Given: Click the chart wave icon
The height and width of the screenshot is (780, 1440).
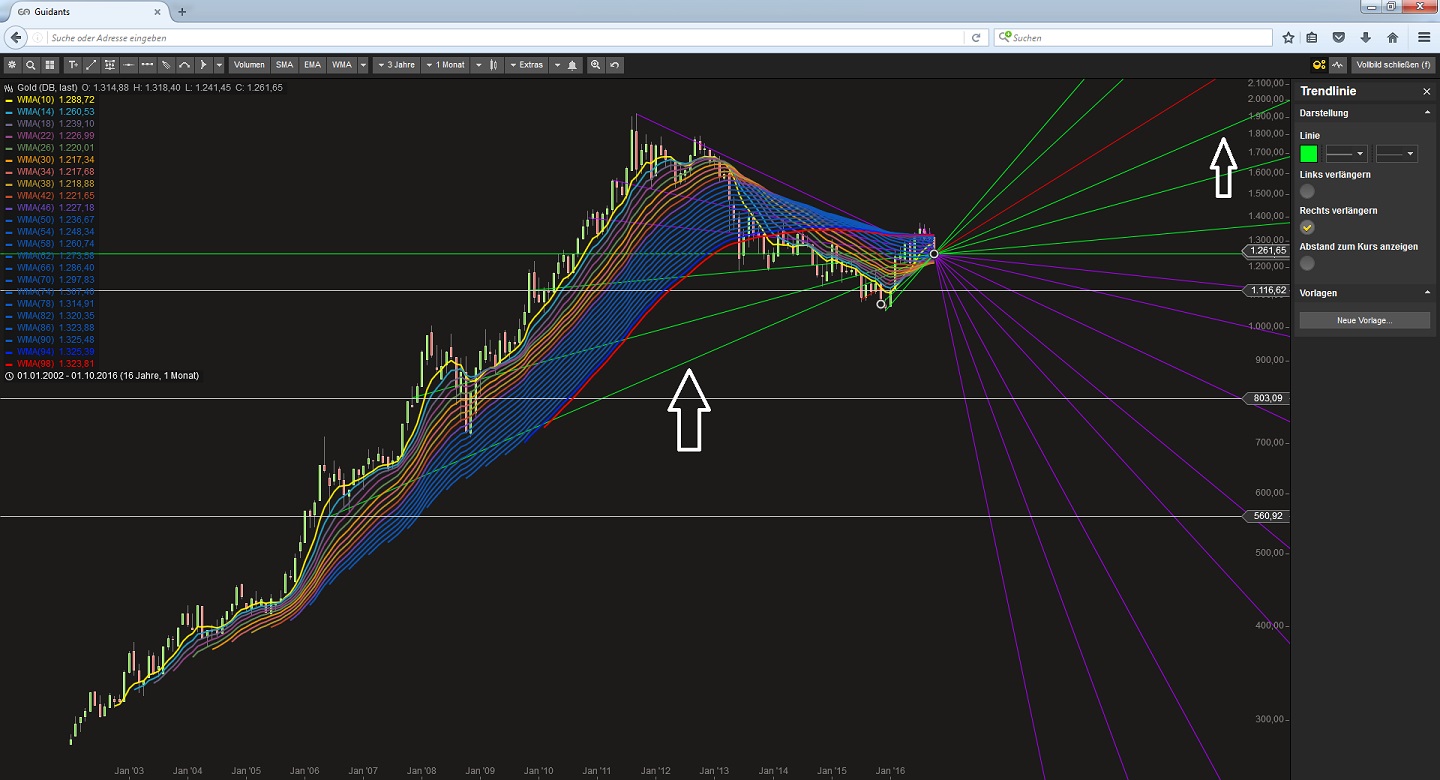Looking at the screenshot, I should 1338,65.
